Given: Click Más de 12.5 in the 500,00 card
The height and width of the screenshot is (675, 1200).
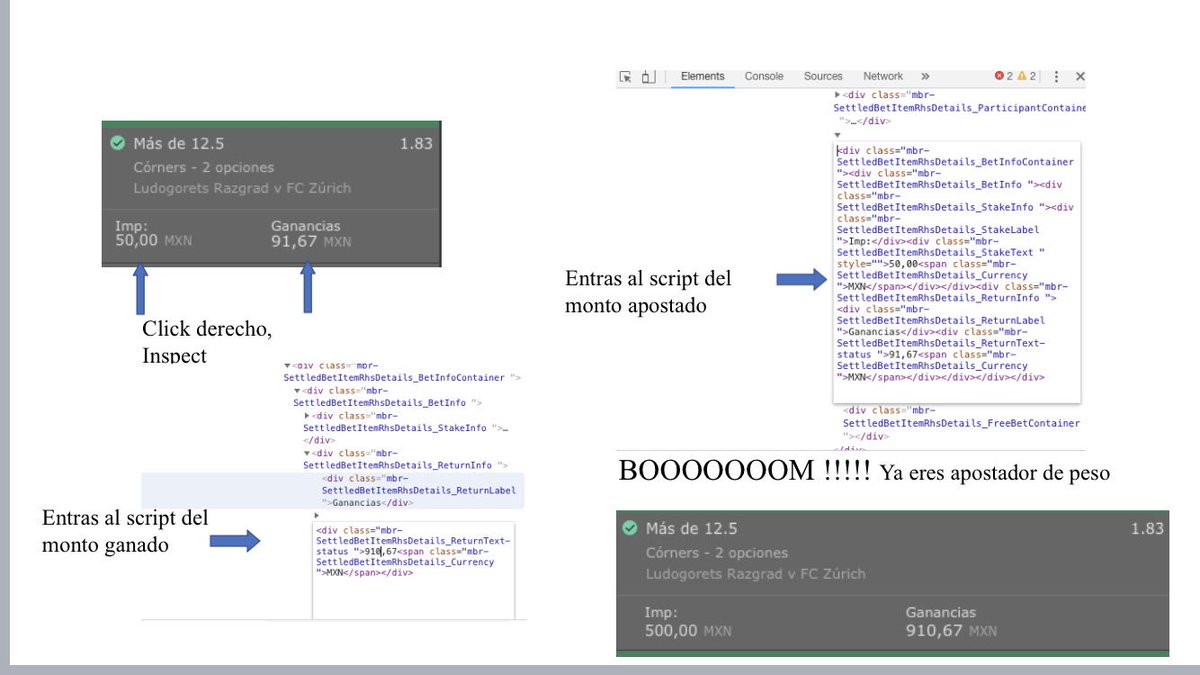Looking at the screenshot, I should 691,528.
